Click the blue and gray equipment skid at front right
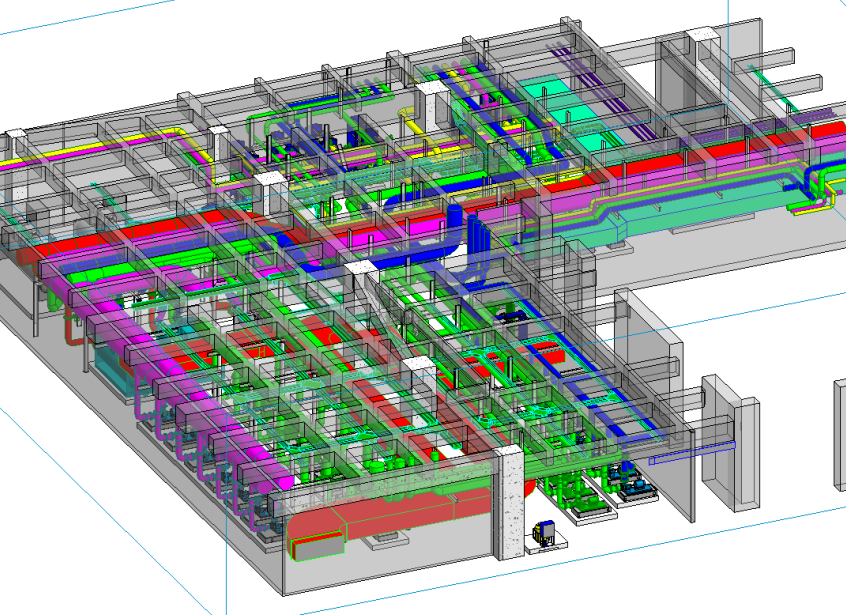Screen dimensions: 846x615 point(634,487)
